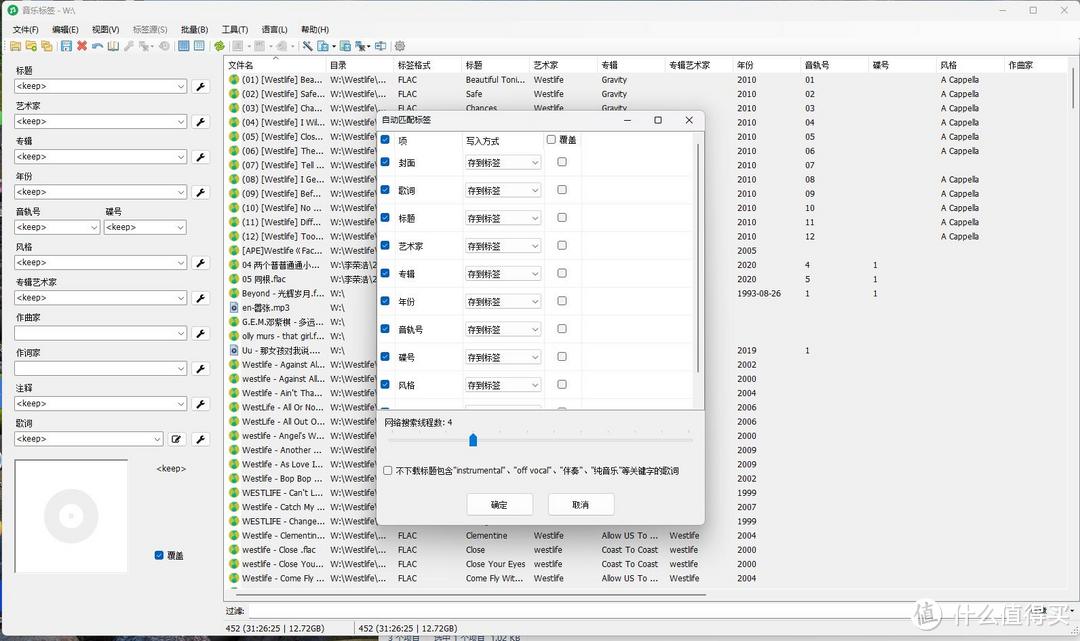This screenshot has height=641, width=1080.
Task: Click the 取消 button
Action: [x=580, y=505]
